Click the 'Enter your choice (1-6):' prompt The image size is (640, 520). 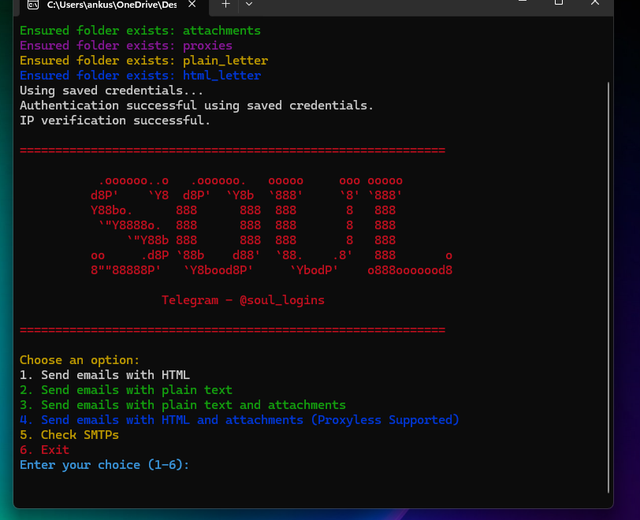tap(104, 465)
